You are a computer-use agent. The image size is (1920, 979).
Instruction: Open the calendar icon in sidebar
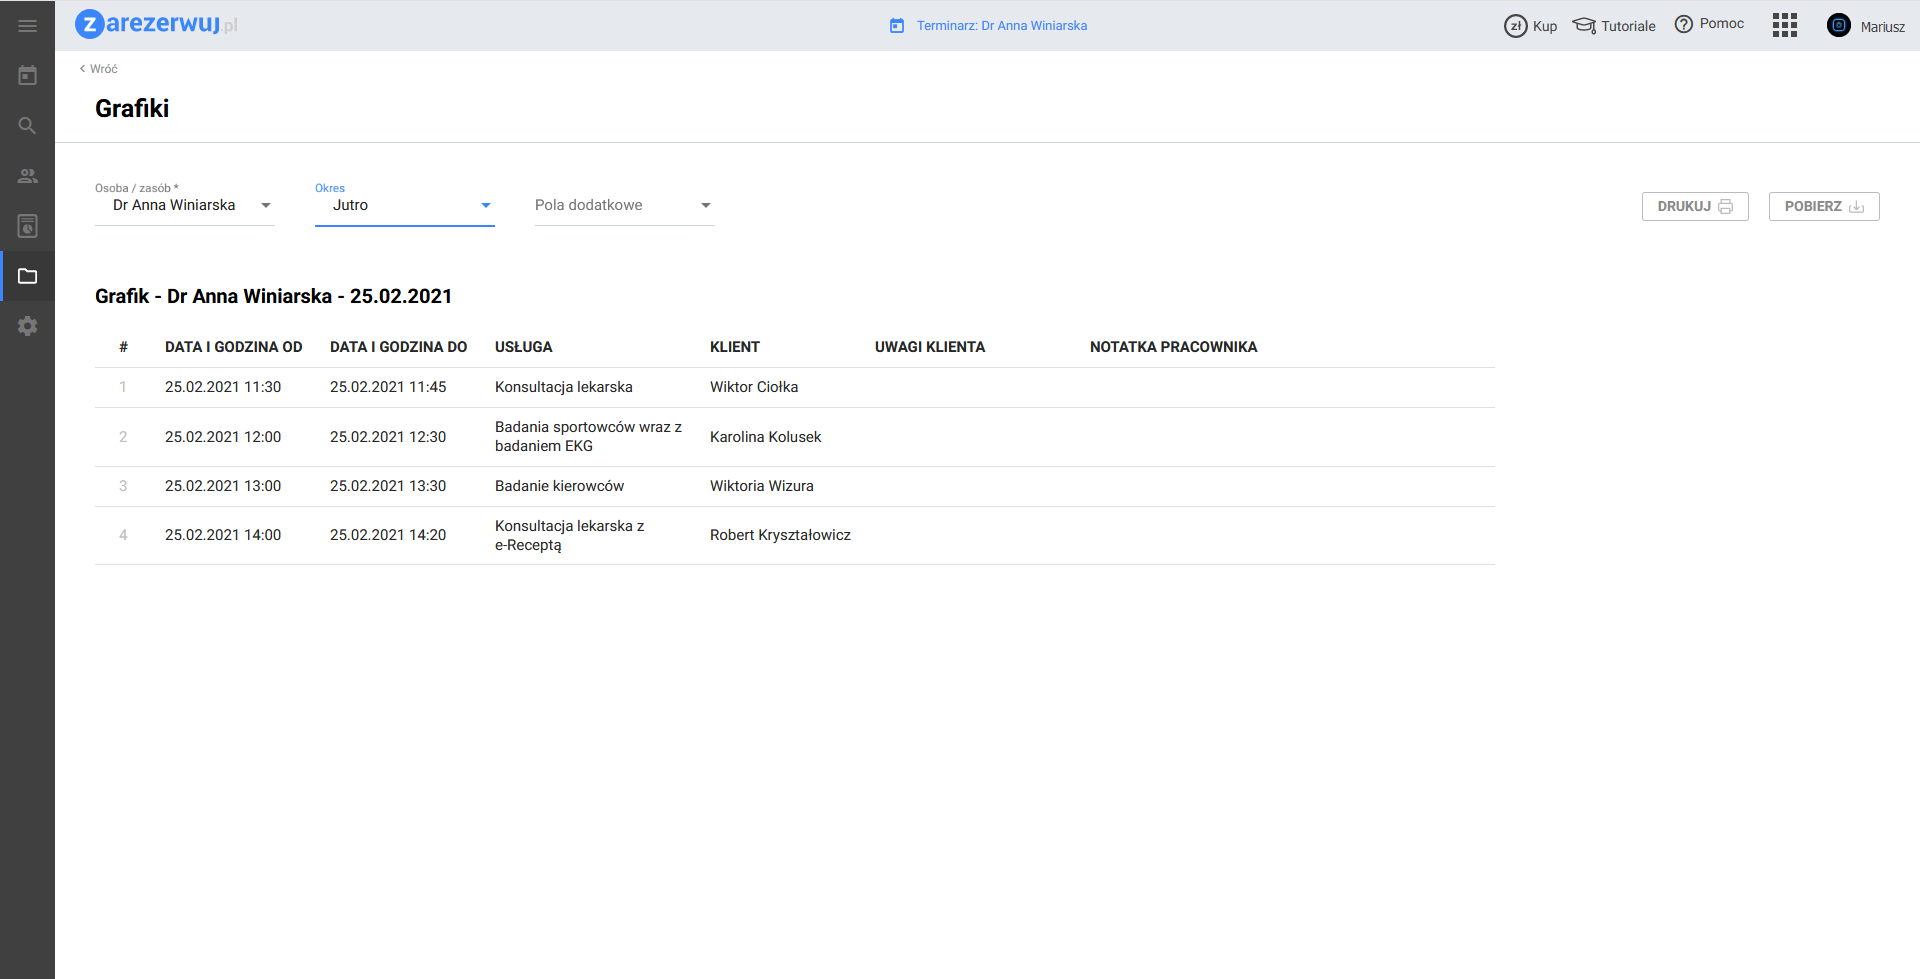[x=27, y=76]
